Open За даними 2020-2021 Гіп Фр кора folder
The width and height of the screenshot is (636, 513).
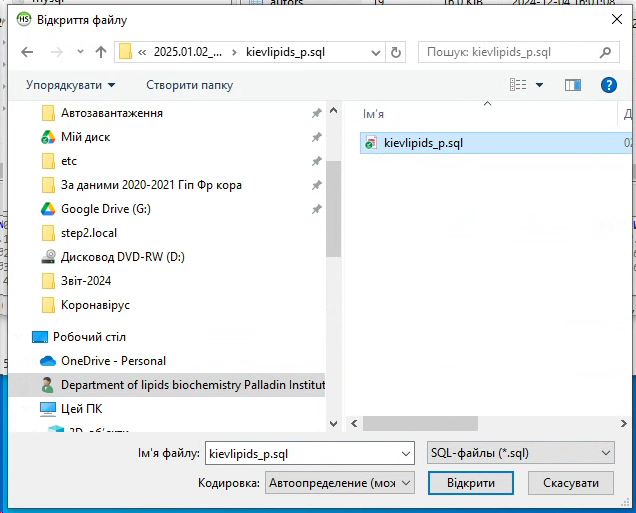pos(151,185)
